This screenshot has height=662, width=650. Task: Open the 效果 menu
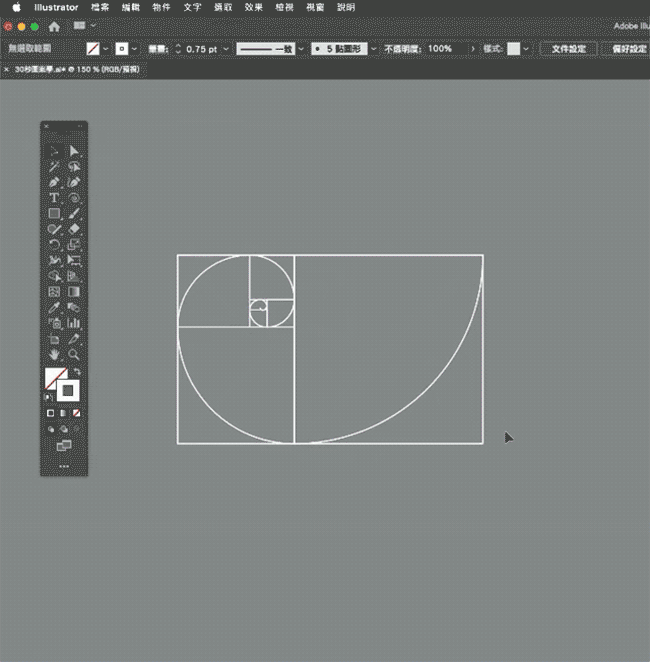click(254, 7)
